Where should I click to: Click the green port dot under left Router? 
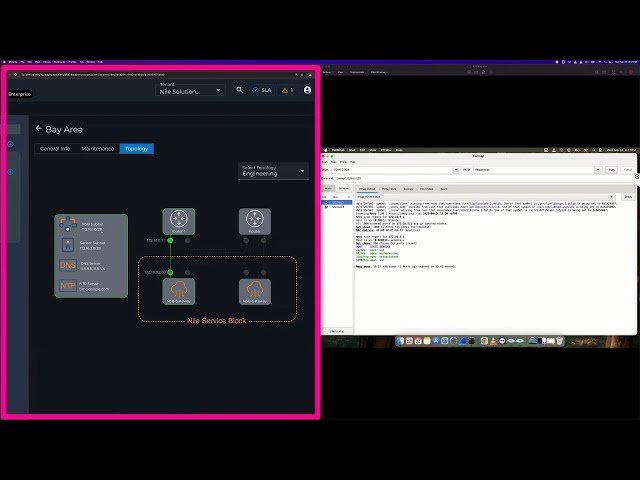pyautogui.click(x=170, y=240)
